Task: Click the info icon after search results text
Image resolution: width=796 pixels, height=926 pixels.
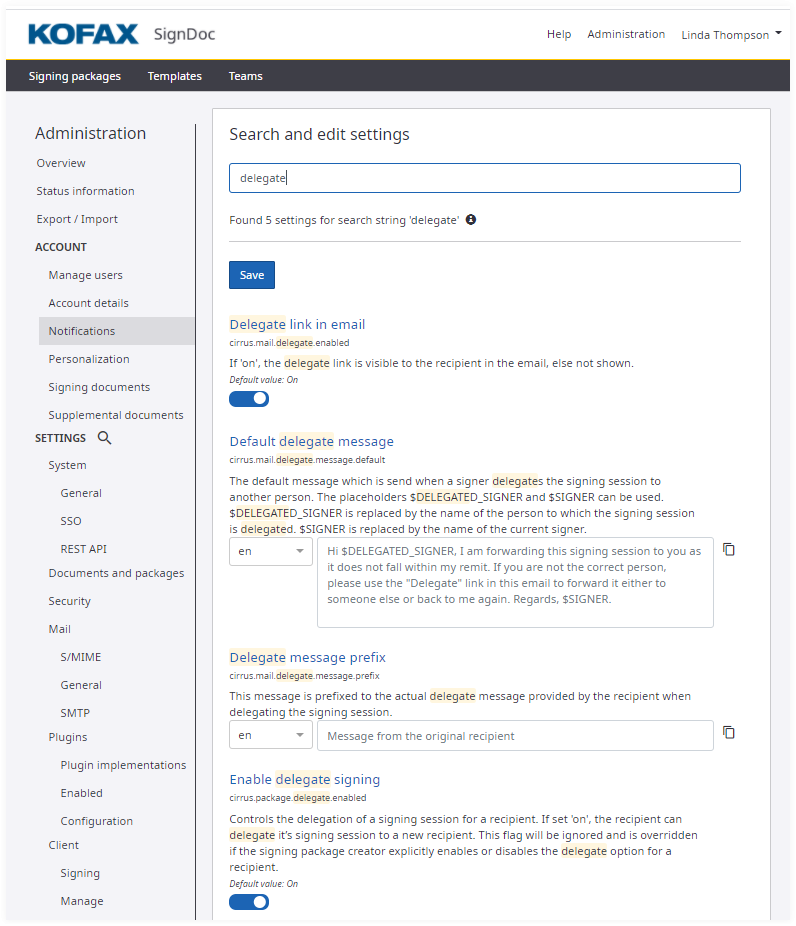Action: click(x=471, y=219)
